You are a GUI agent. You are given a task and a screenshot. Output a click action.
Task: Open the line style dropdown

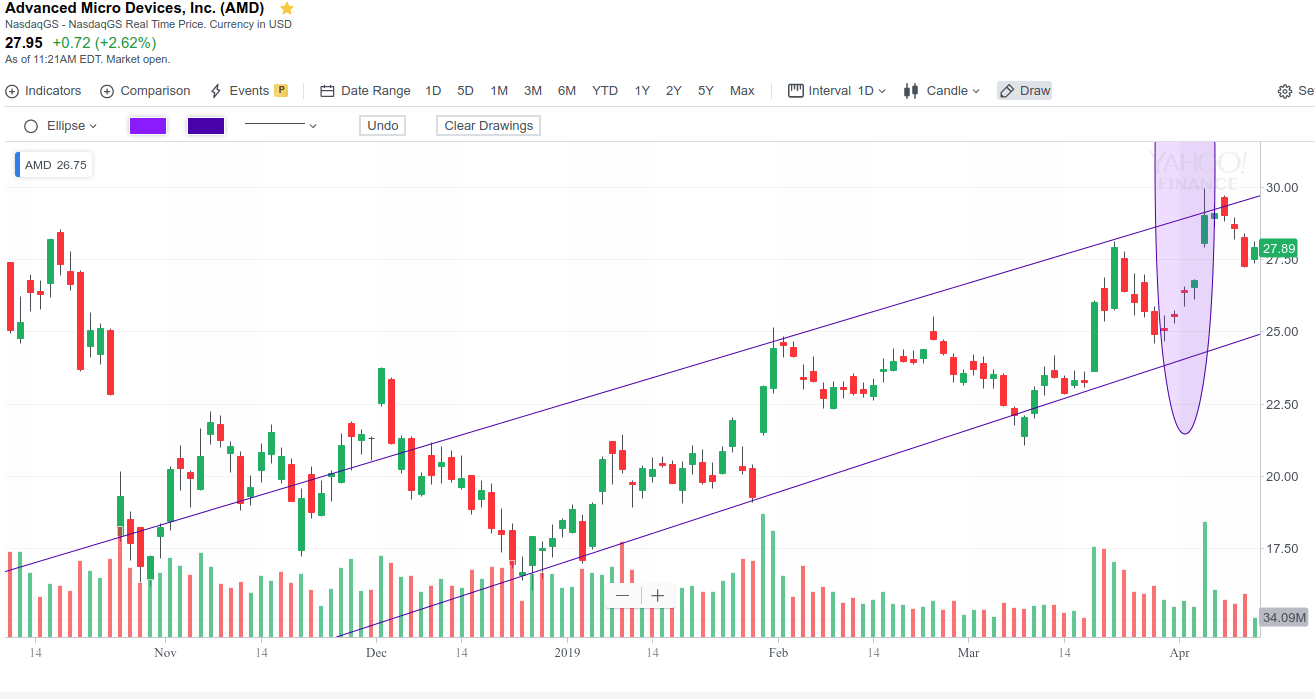coord(281,126)
